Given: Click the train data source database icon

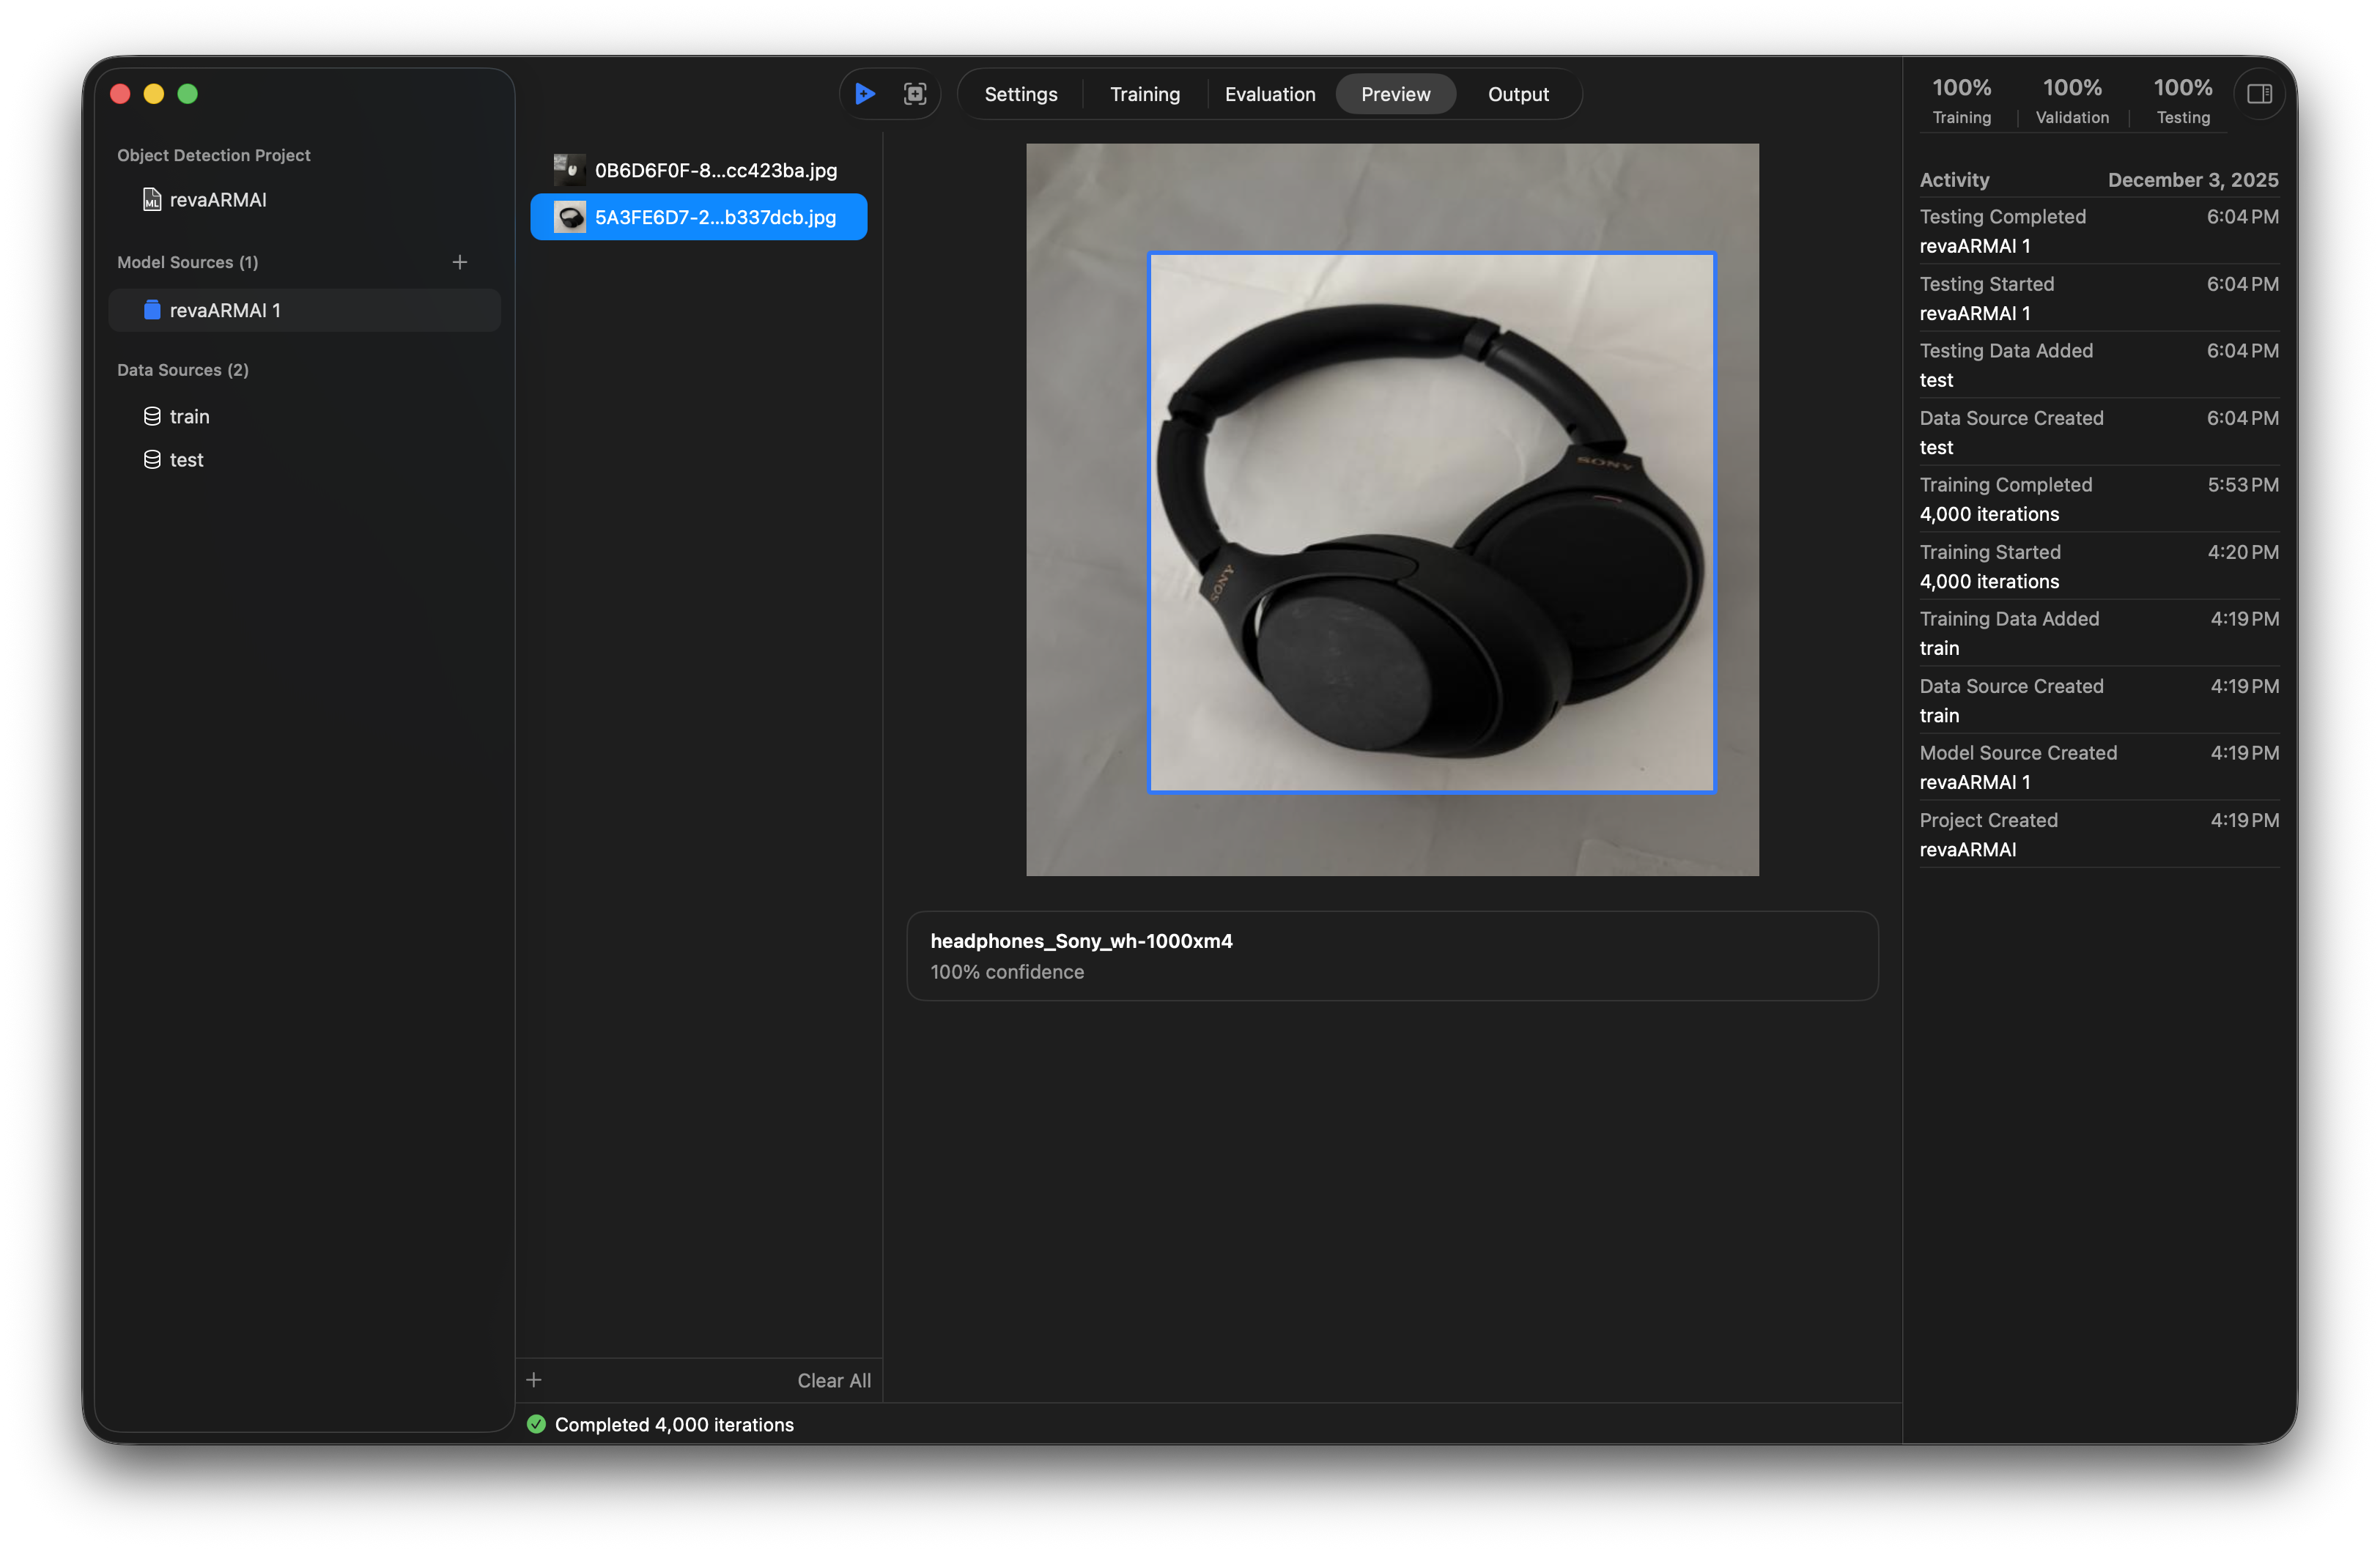Looking at the screenshot, I should coord(152,416).
